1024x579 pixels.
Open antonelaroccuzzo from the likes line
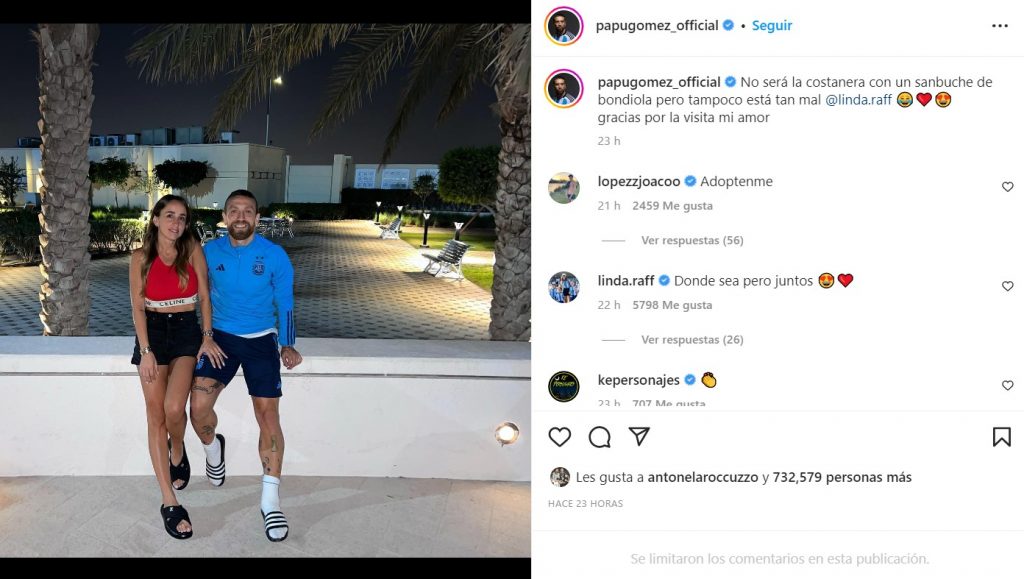coord(703,477)
